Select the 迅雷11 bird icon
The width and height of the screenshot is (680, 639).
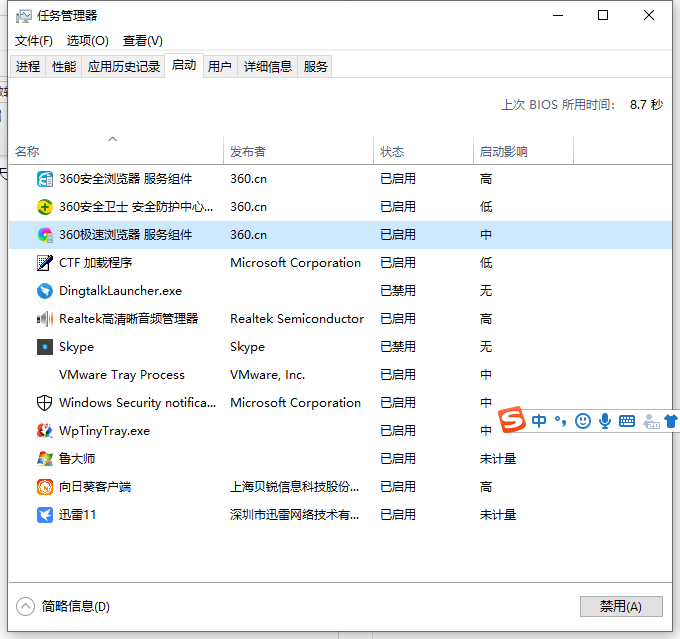[x=45, y=515]
